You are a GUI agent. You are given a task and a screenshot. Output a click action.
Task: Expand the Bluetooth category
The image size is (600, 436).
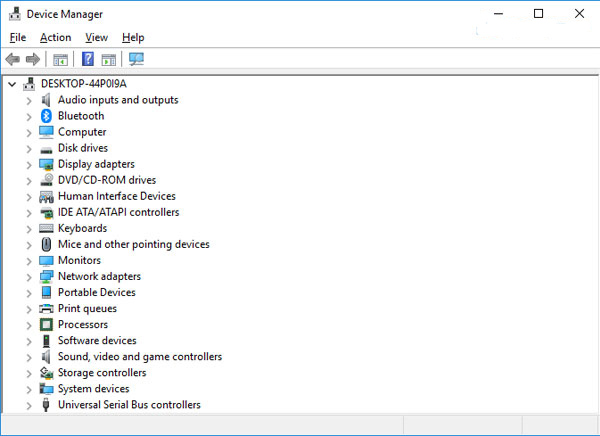tap(29, 117)
